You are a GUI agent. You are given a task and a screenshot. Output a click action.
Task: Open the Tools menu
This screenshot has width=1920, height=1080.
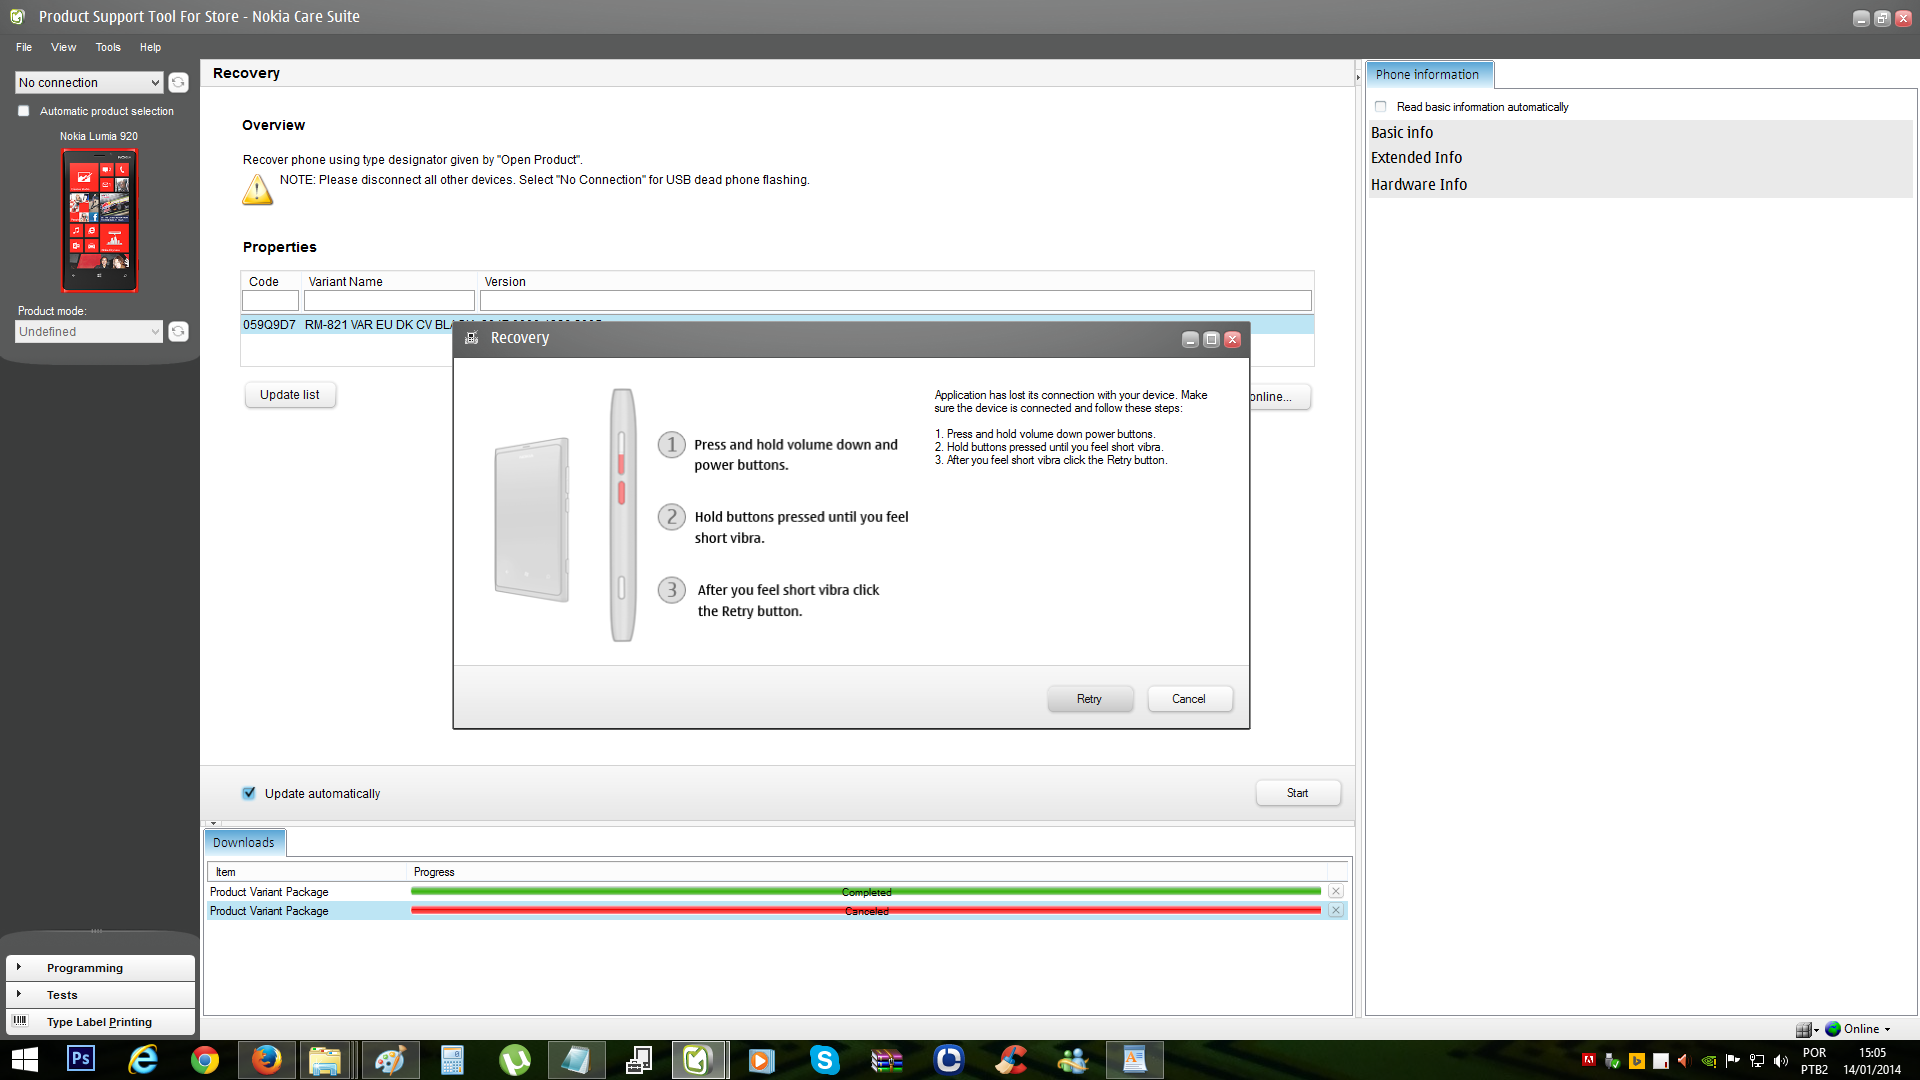(108, 47)
